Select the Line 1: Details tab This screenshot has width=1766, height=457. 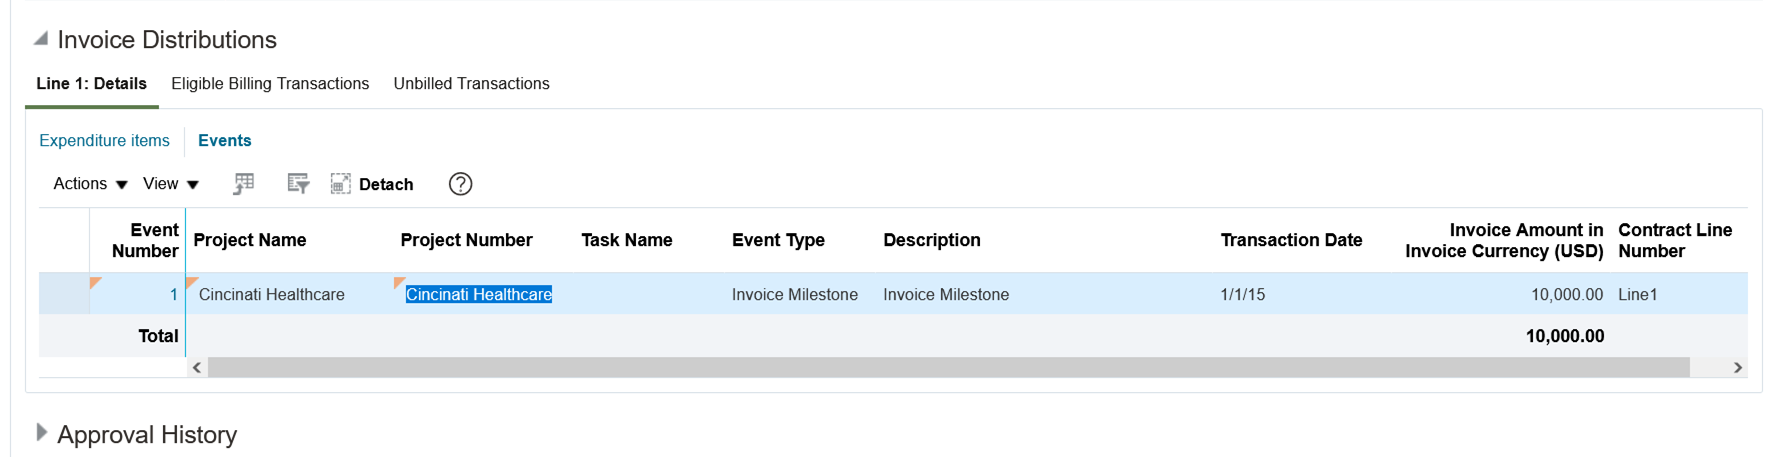point(92,84)
